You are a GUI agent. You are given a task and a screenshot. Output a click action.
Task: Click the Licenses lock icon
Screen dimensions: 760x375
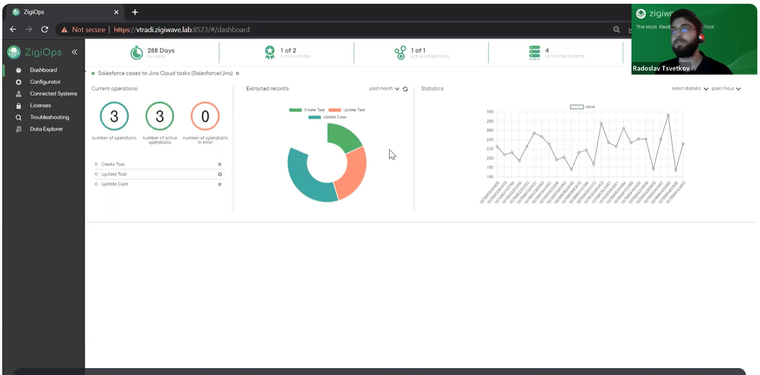pyautogui.click(x=18, y=106)
